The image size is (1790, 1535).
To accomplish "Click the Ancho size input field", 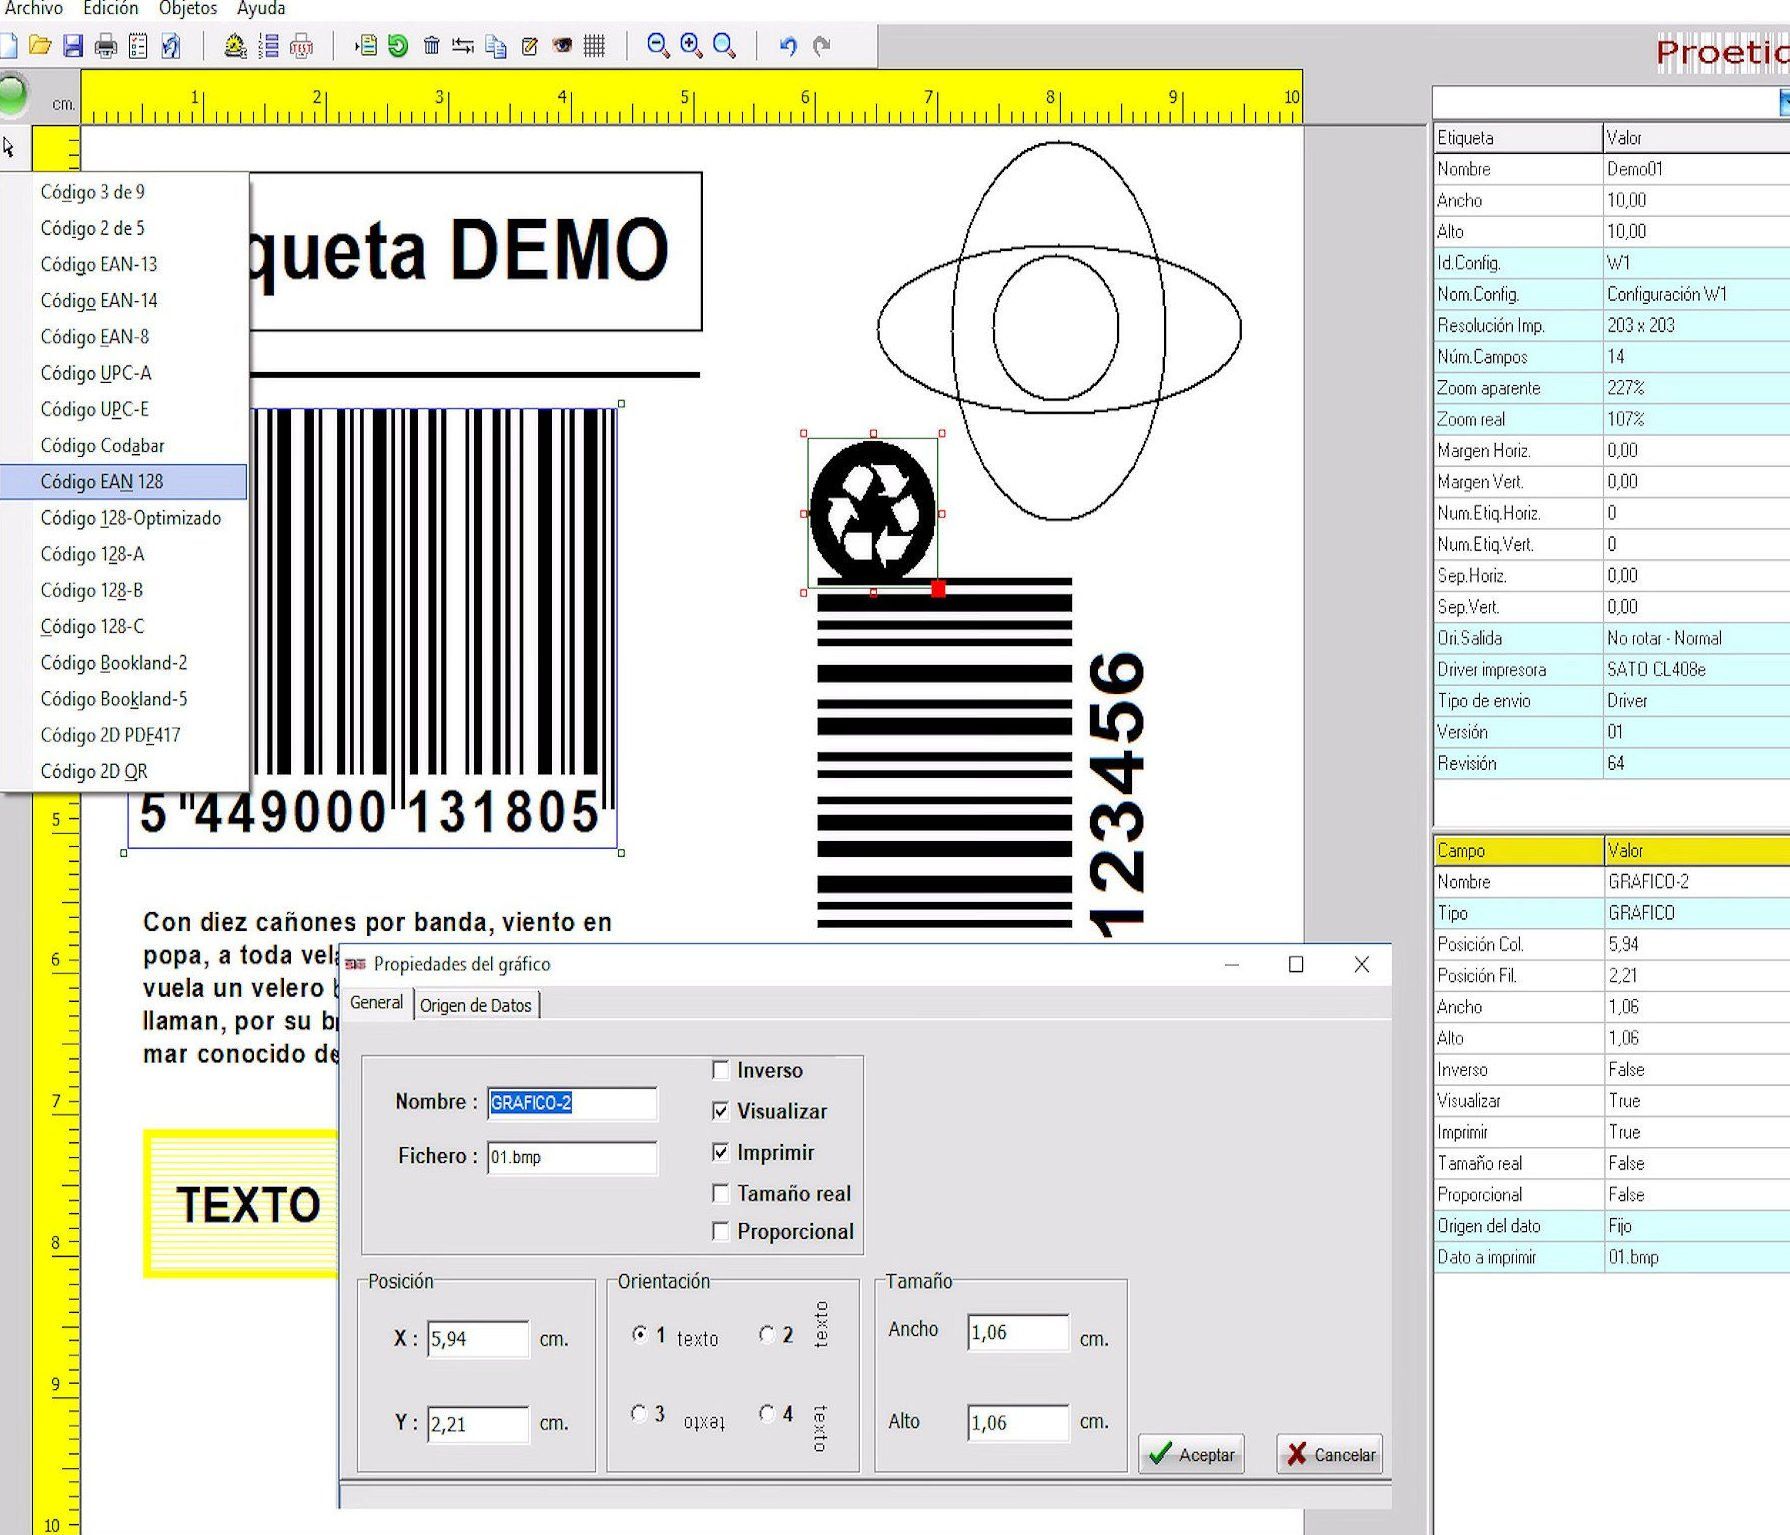I will 1017,1332.
